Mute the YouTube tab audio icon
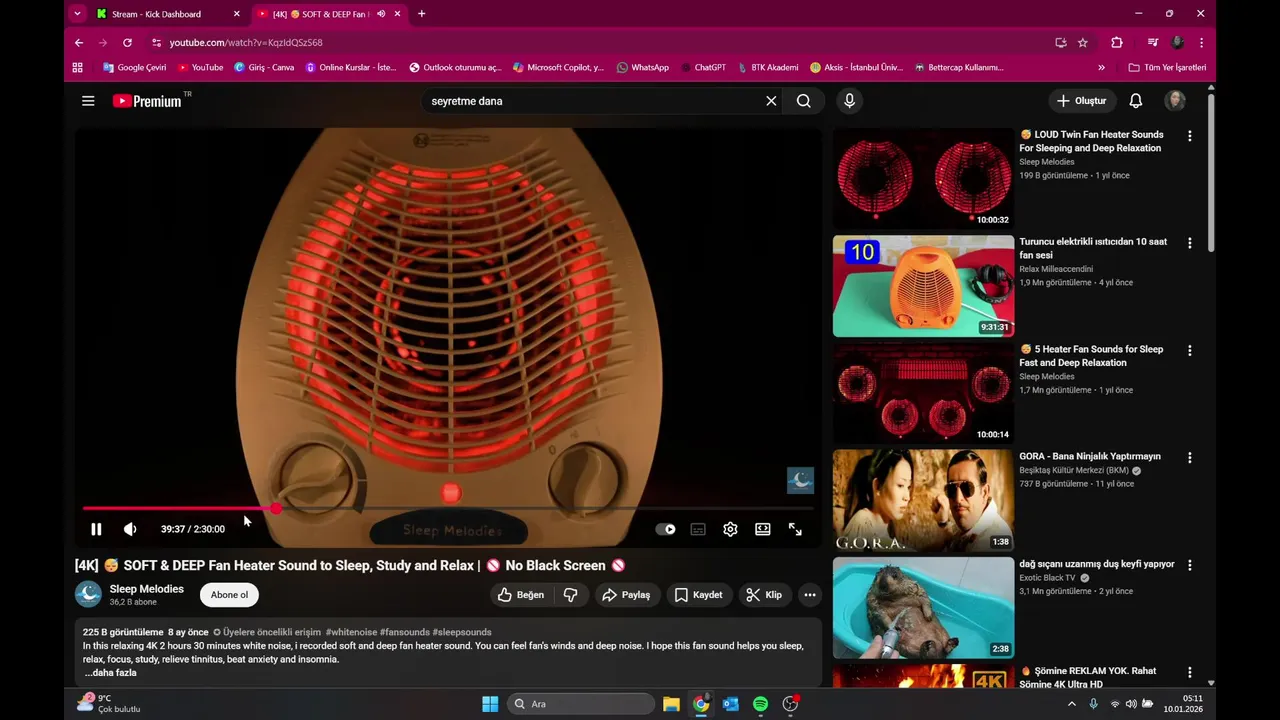Image resolution: width=1280 pixels, height=720 pixels. pos(381,14)
